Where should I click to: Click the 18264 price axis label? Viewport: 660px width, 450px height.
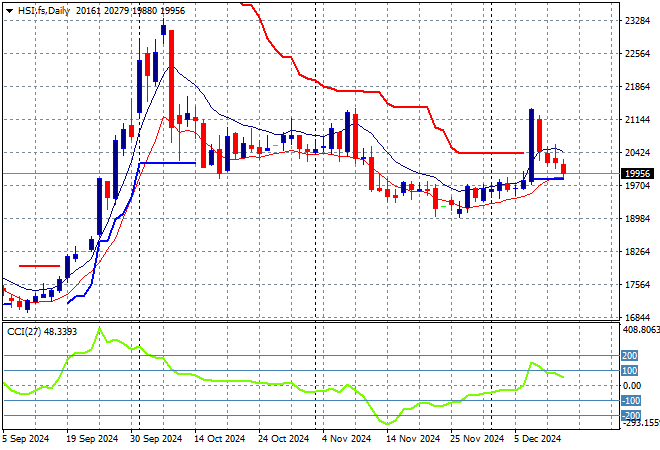636,252
